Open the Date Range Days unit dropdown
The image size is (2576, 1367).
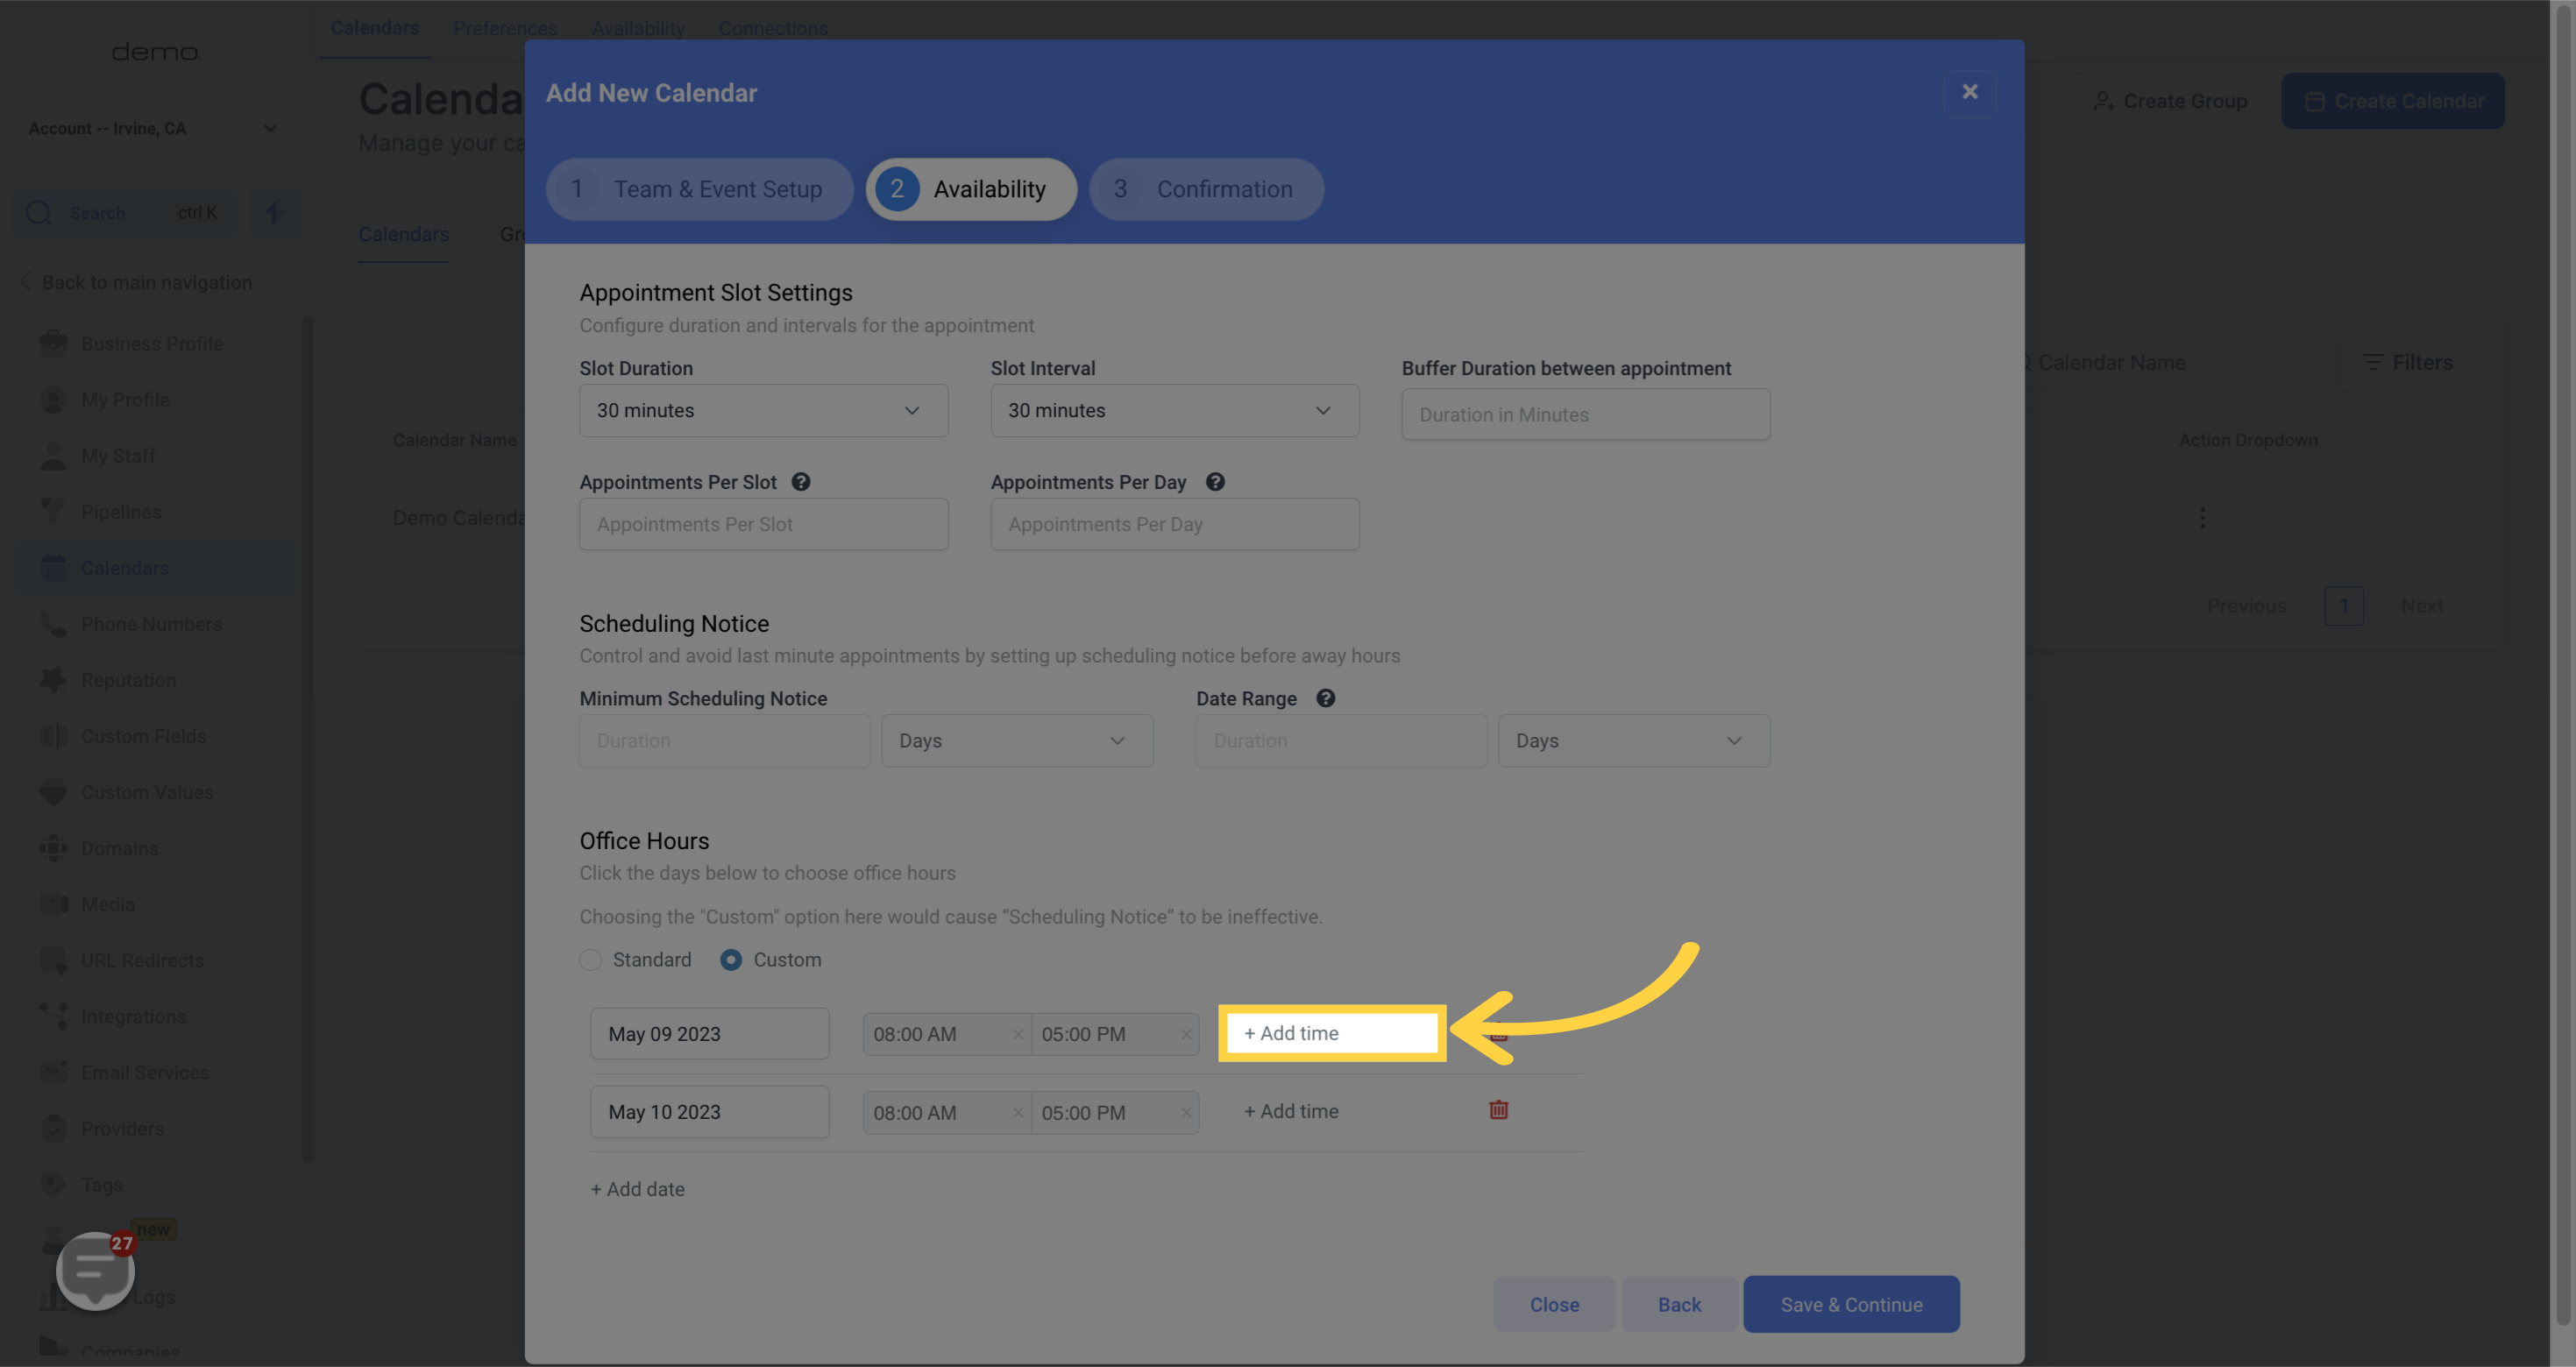pyautogui.click(x=1633, y=741)
